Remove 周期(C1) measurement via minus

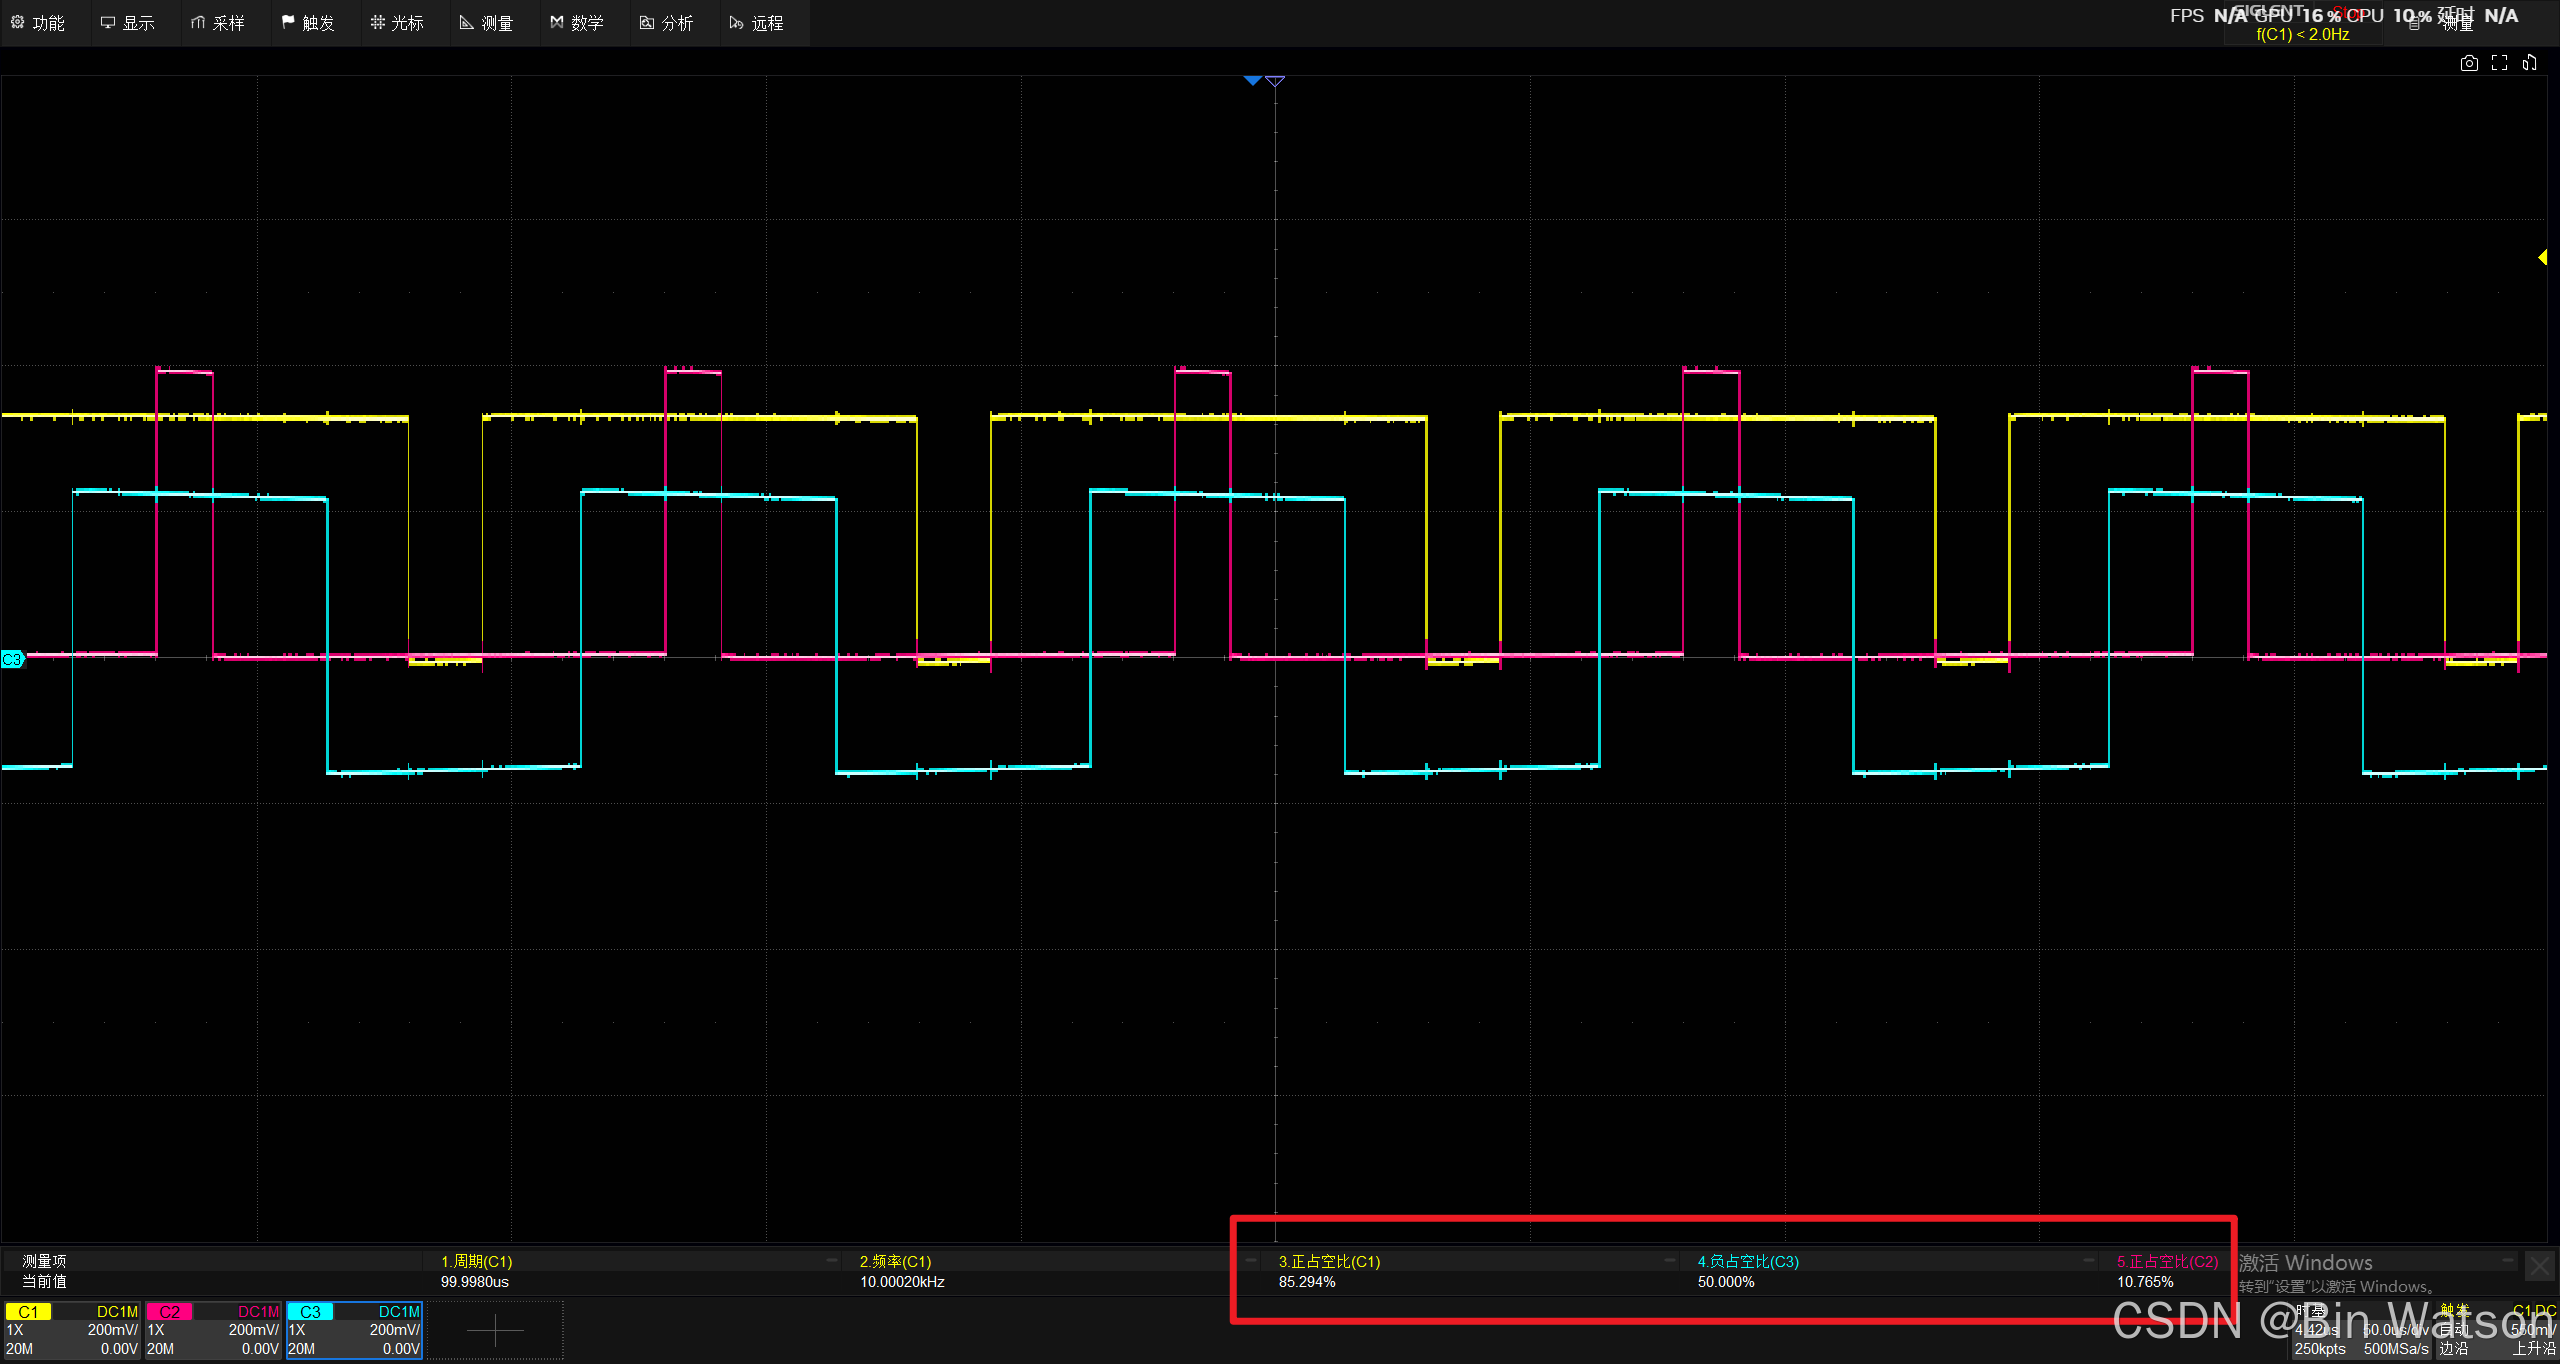832,1261
